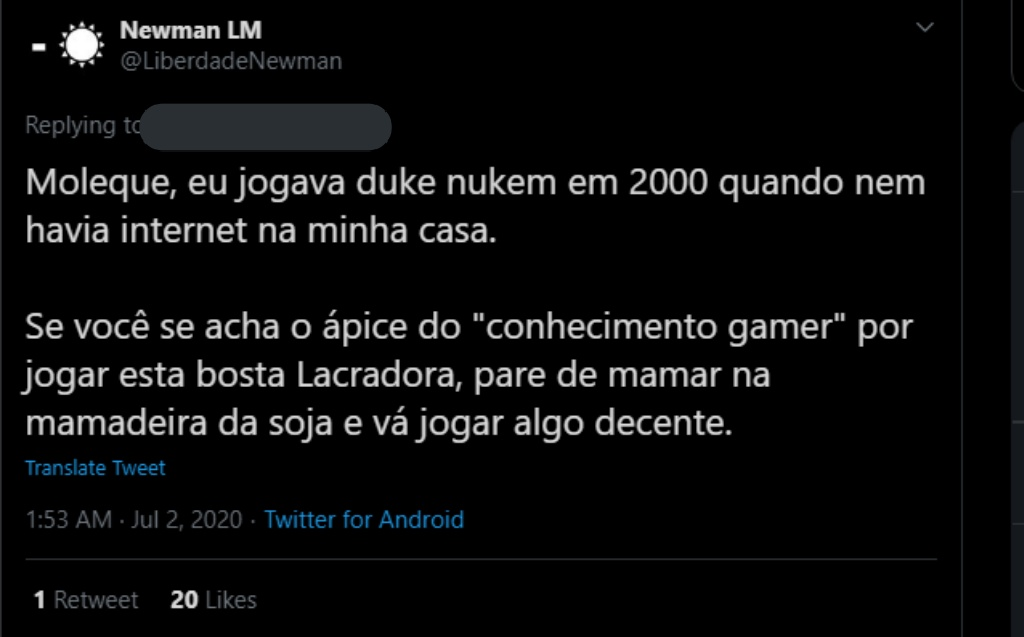Click the phrase "havia internet na minha casa"

point(259,231)
